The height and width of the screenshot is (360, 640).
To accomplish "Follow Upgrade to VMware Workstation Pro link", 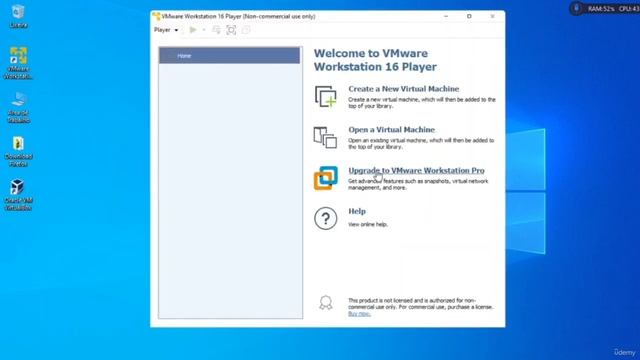I will (x=416, y=170).
